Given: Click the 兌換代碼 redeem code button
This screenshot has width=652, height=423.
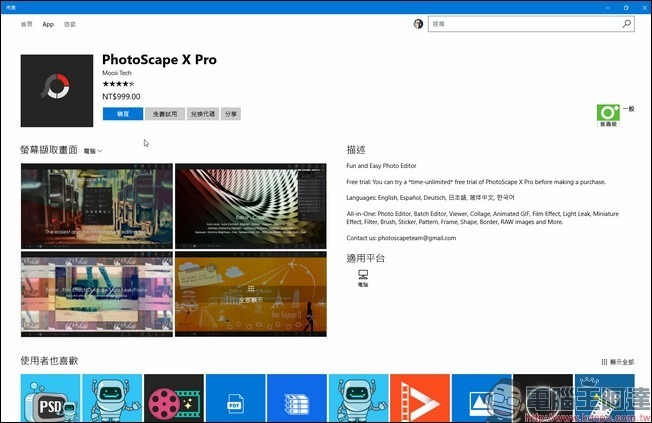Looking at the screenshot, I should (x=203, y=114).
